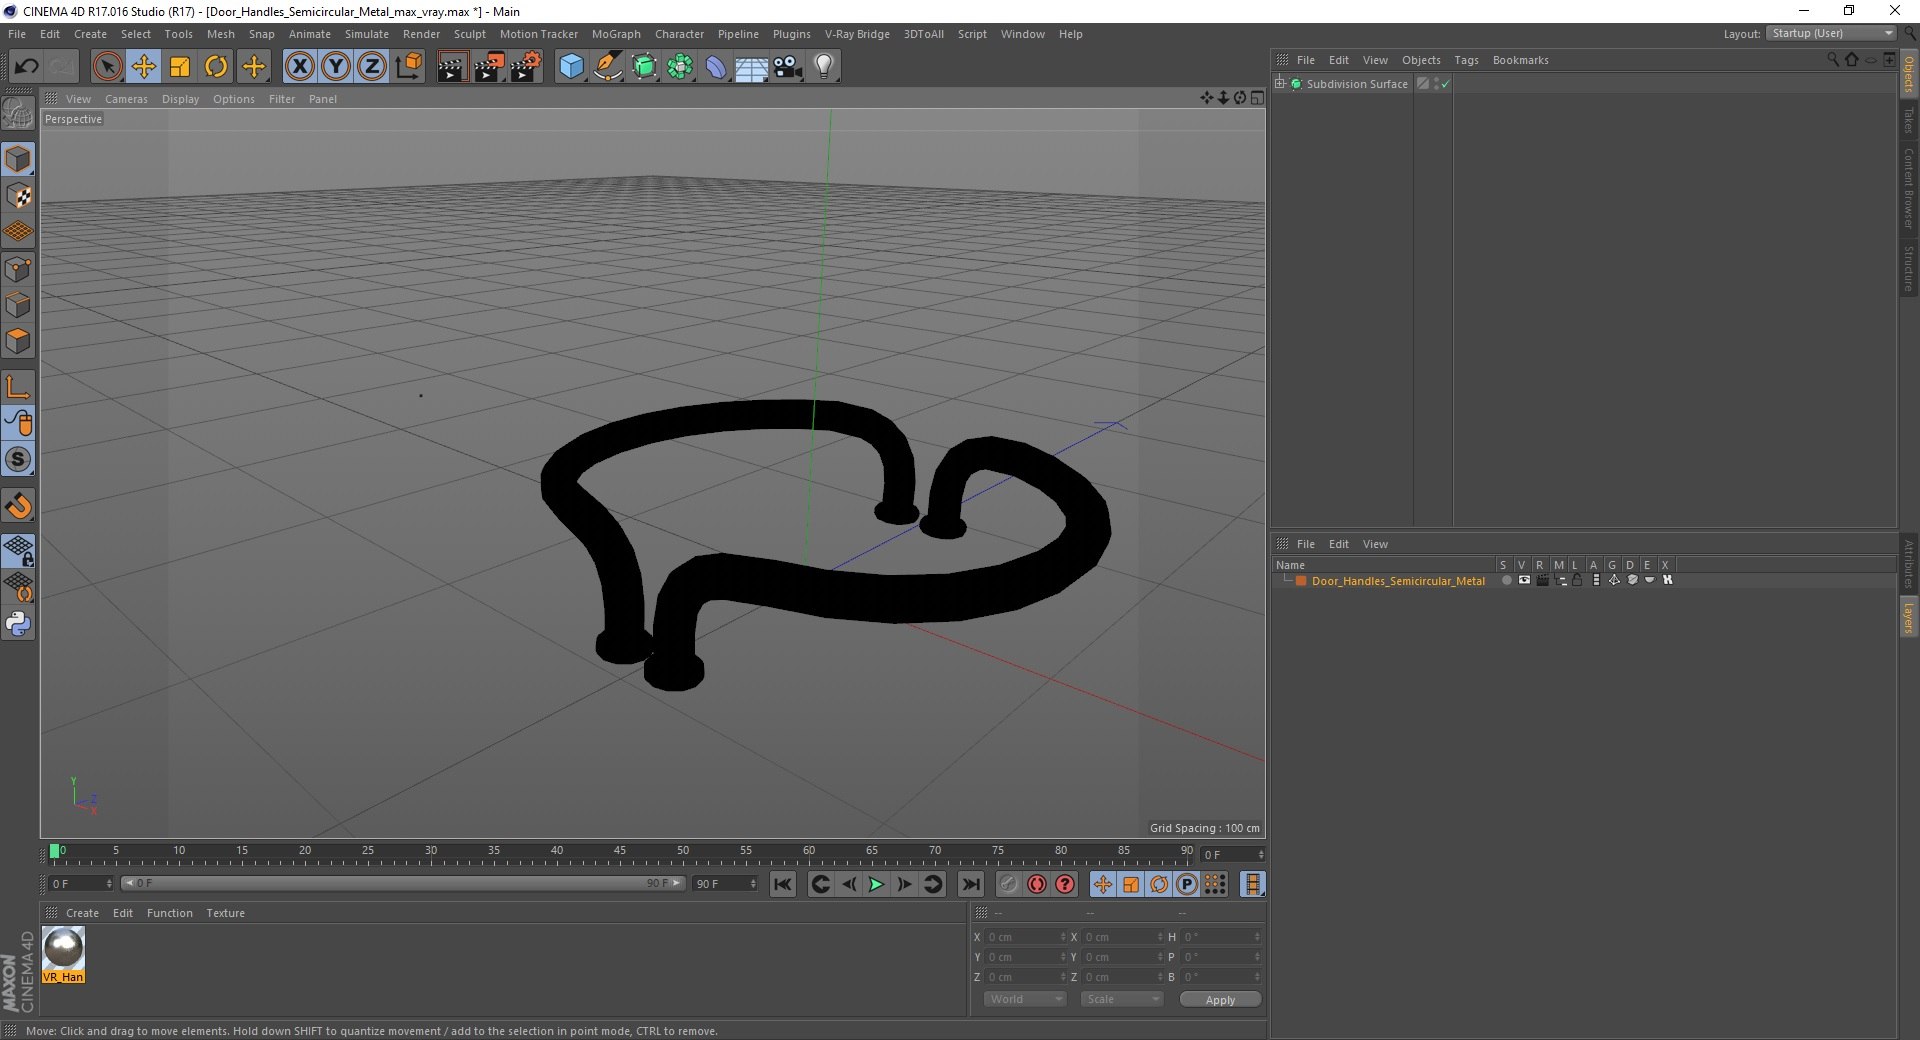The width and height of the screenshot is (1920, 1040).
Task: Open the MoGraph menu
Action: (x=616, y=34)
